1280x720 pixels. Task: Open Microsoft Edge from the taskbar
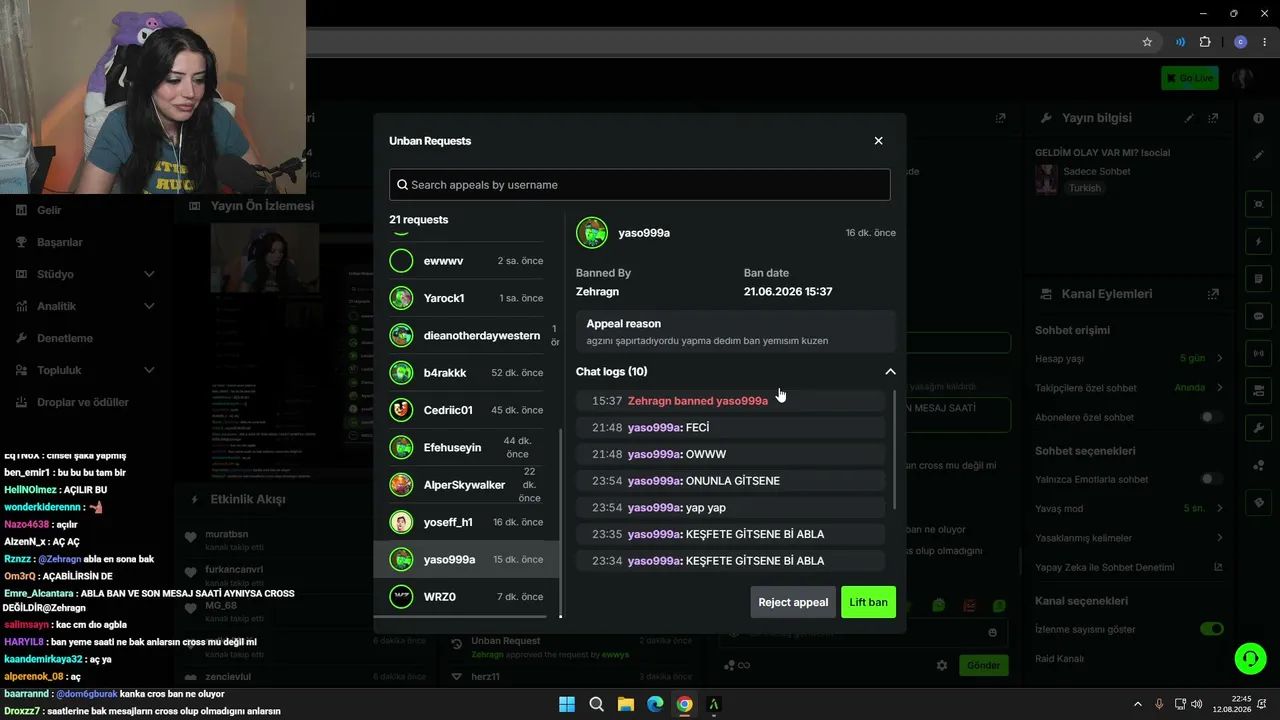(654, 704)
